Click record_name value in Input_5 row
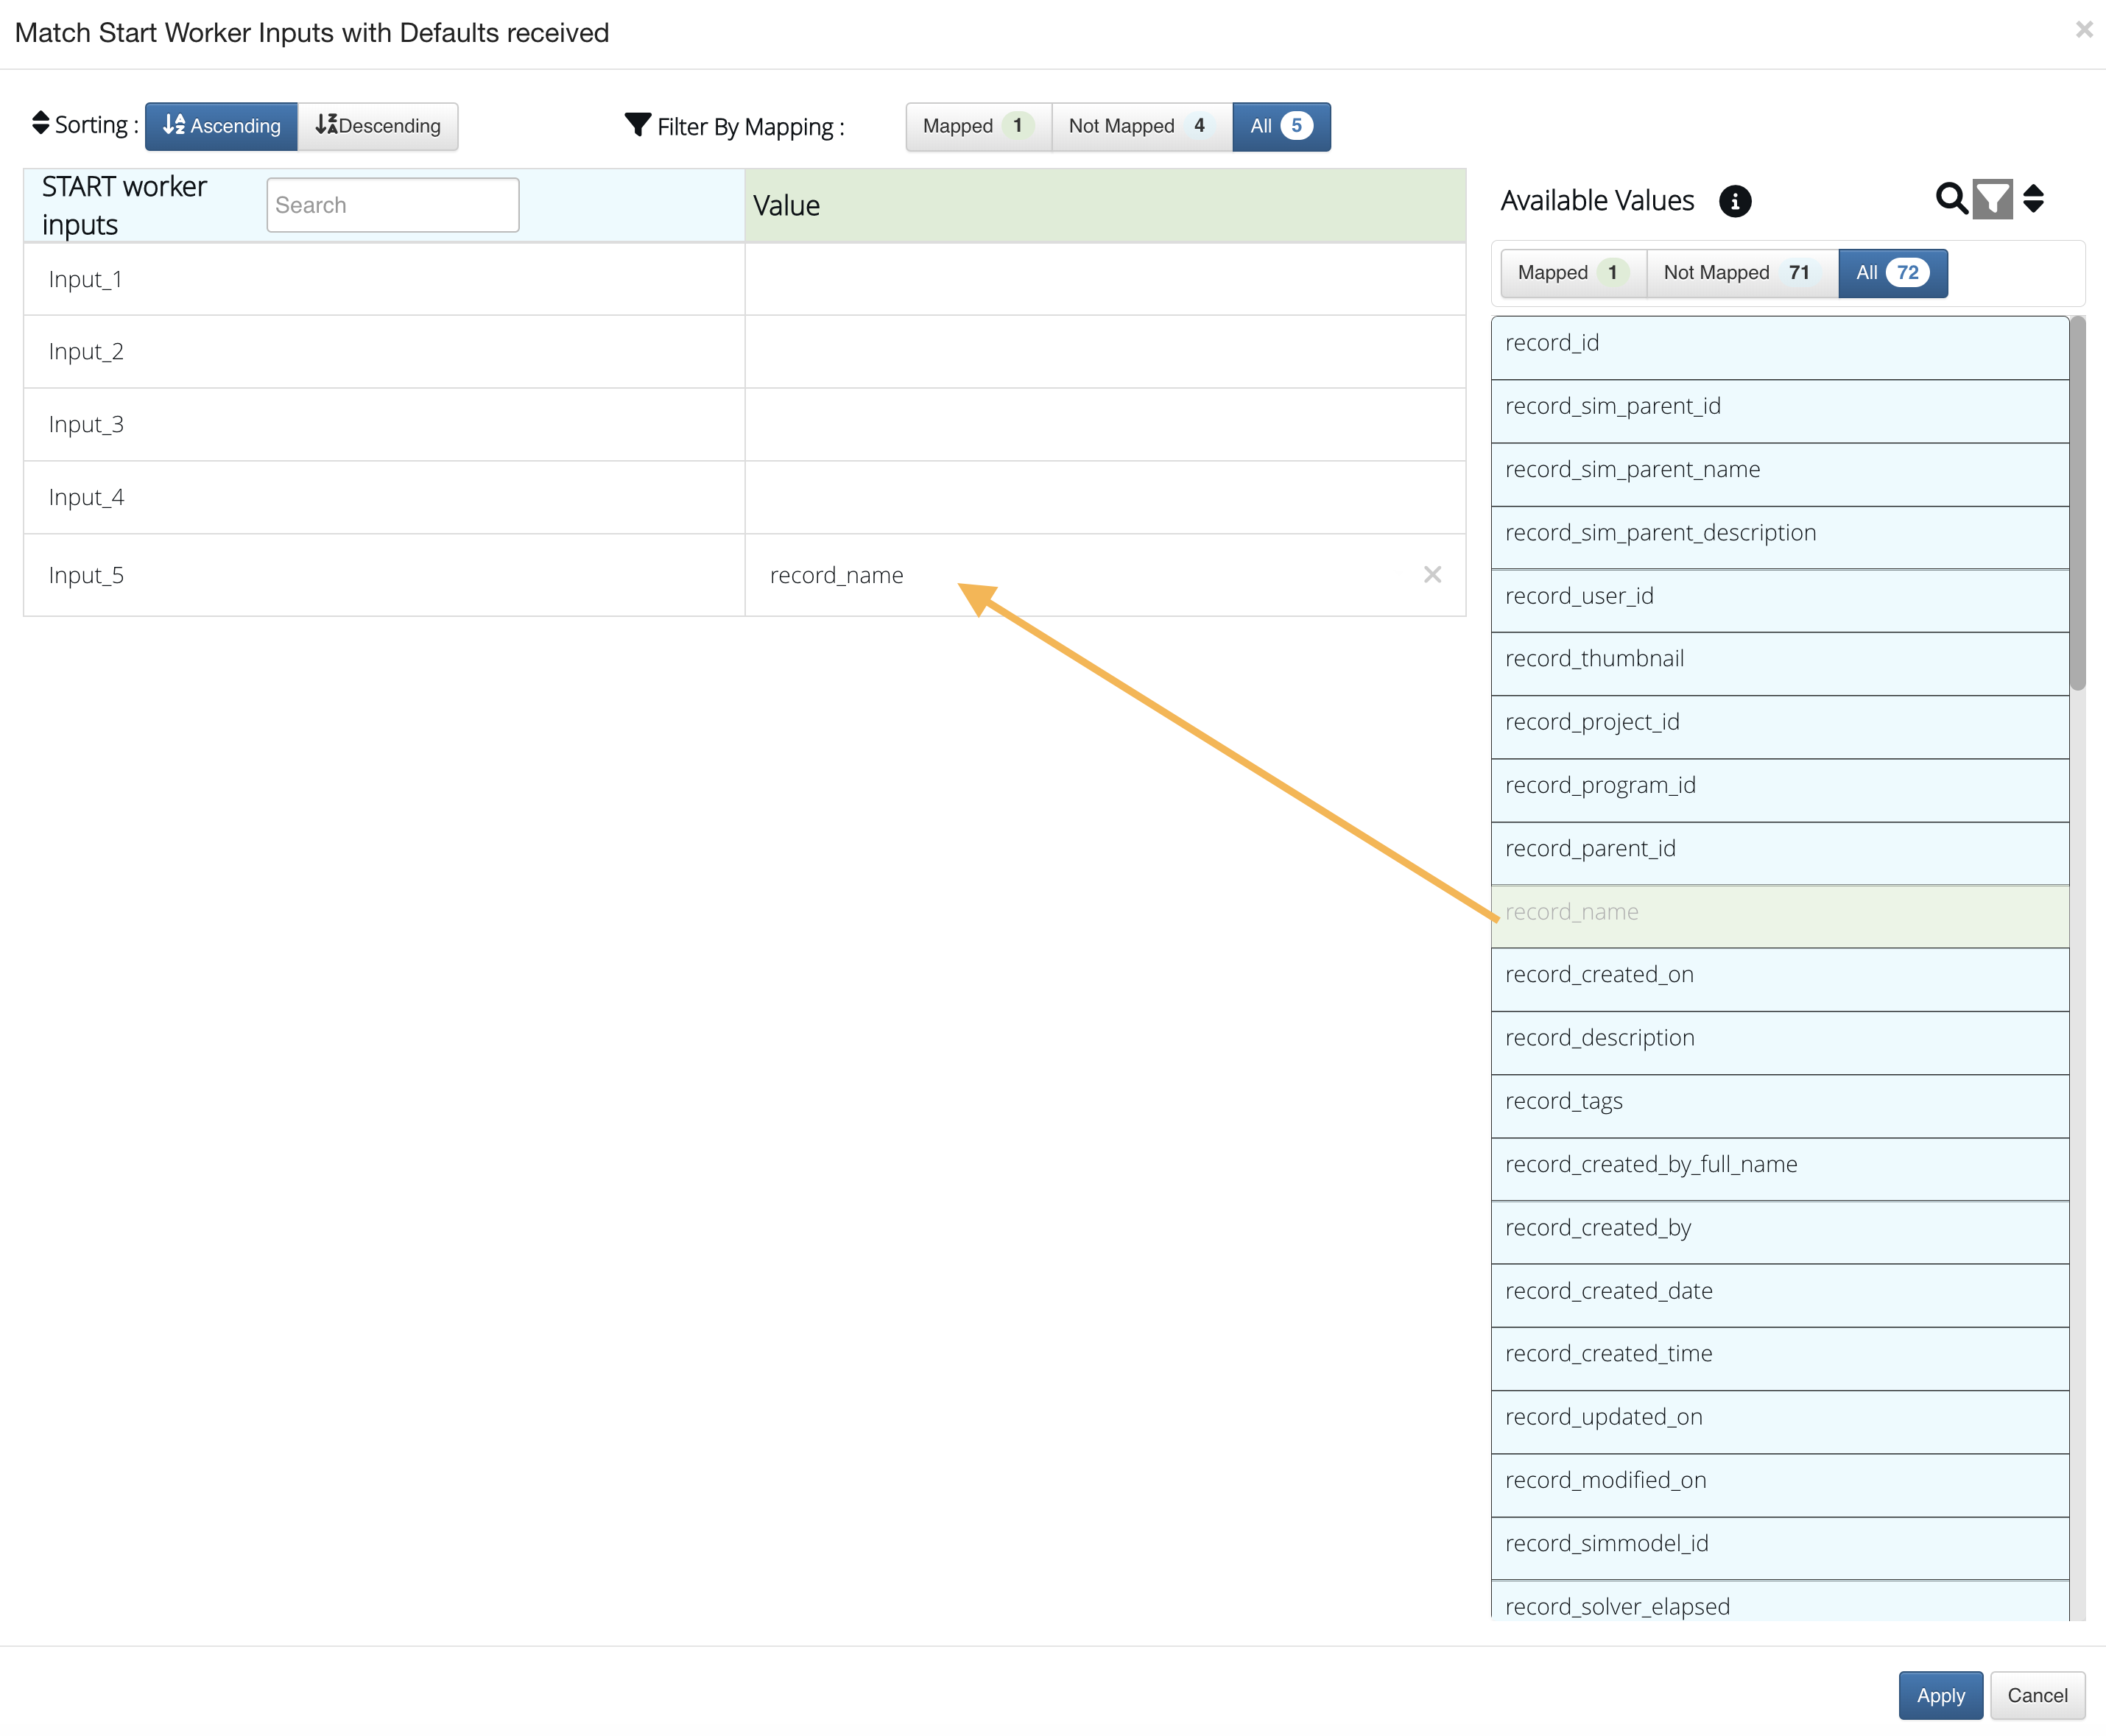The height and width of the screenshot is (1736, 2106). point(837,575)
